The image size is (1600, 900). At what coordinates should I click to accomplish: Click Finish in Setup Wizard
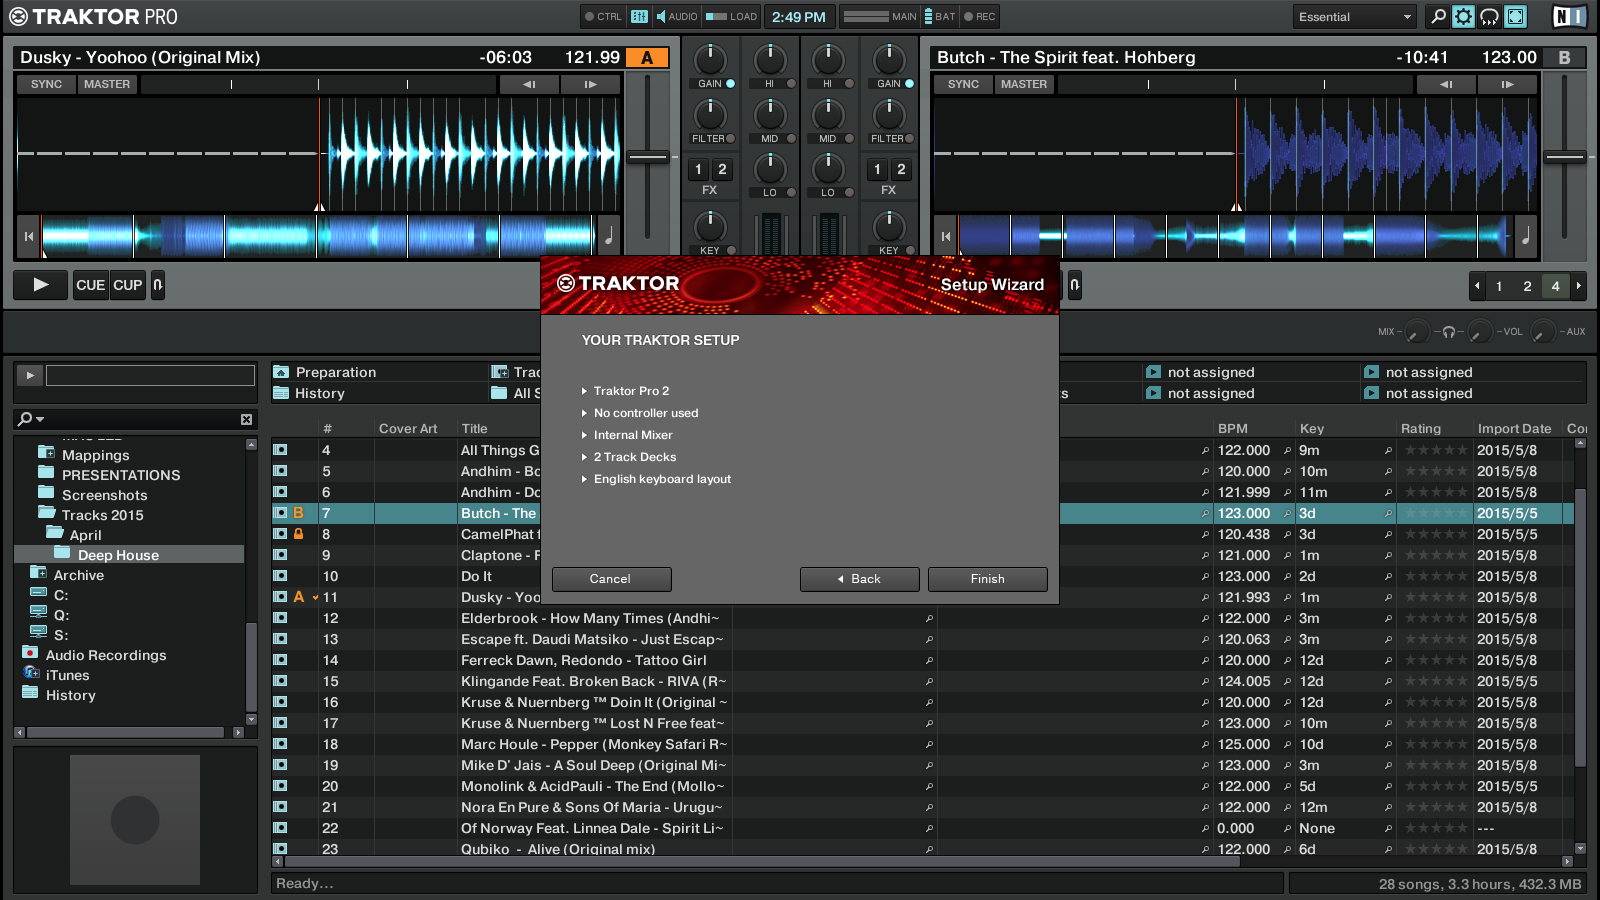987,579
